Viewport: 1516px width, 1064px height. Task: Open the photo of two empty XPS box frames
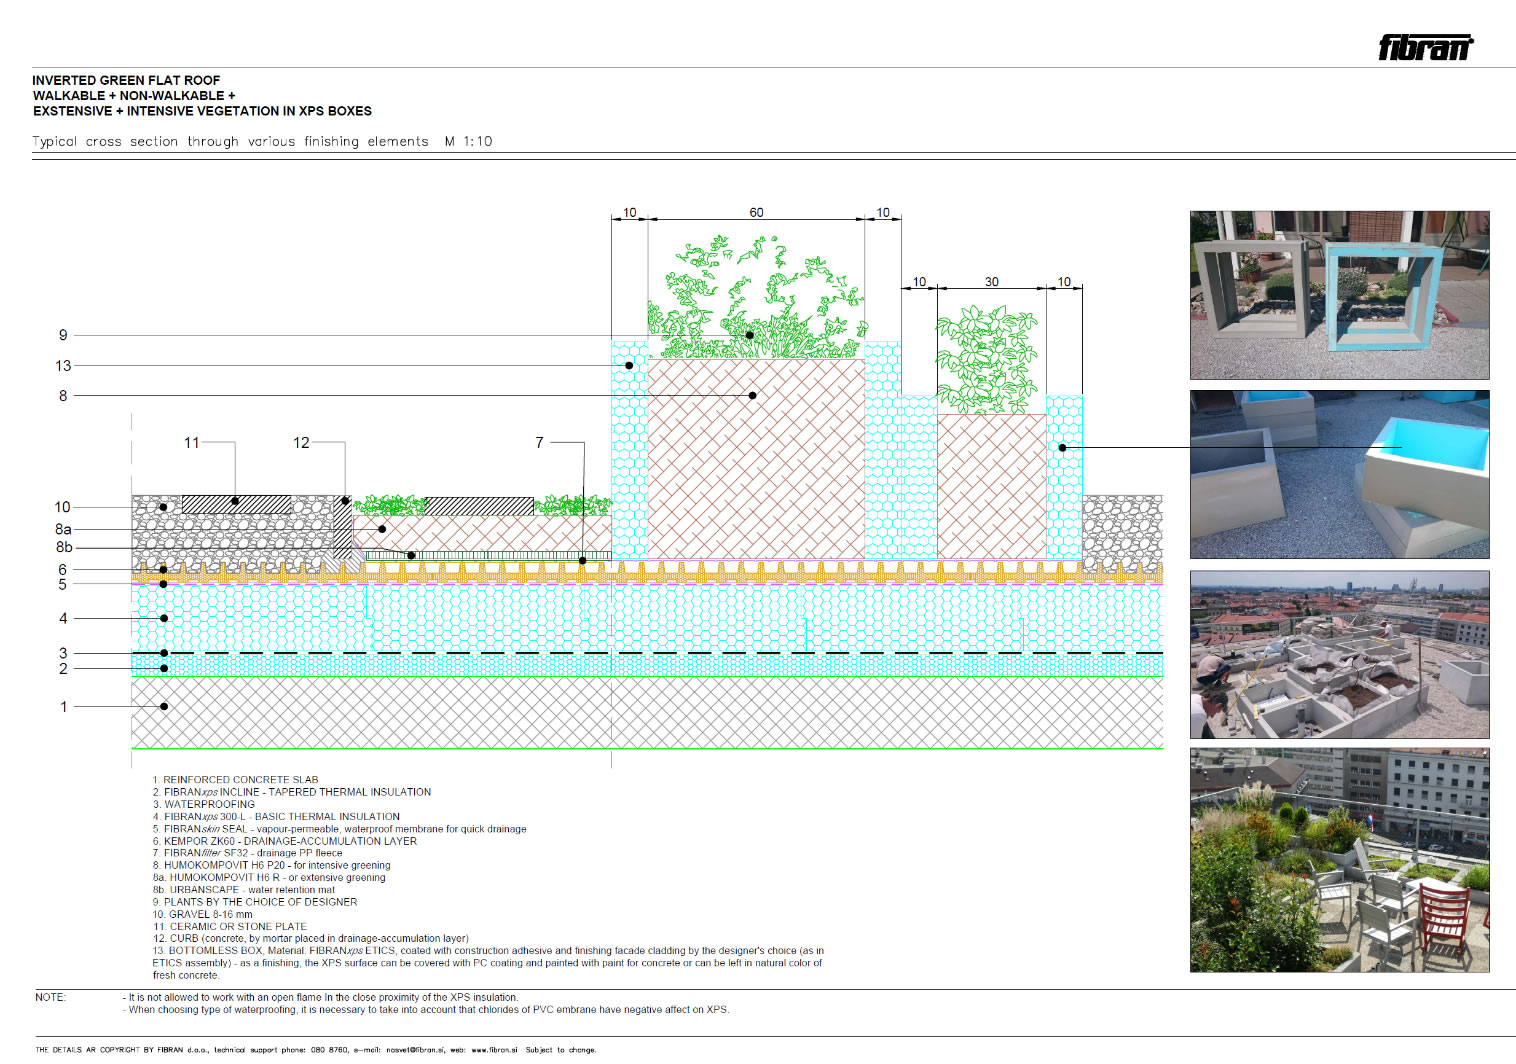tap(1339, 295)
